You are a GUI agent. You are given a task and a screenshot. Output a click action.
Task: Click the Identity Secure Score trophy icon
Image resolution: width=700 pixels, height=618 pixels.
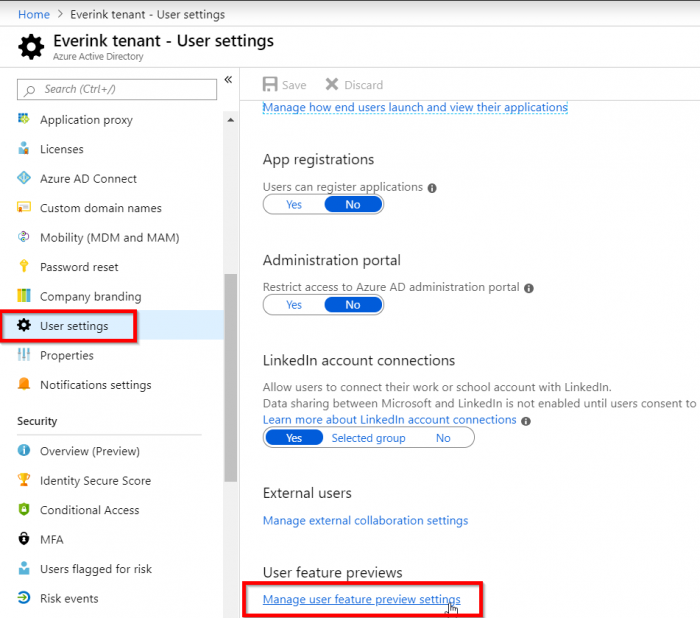point(24,480)
